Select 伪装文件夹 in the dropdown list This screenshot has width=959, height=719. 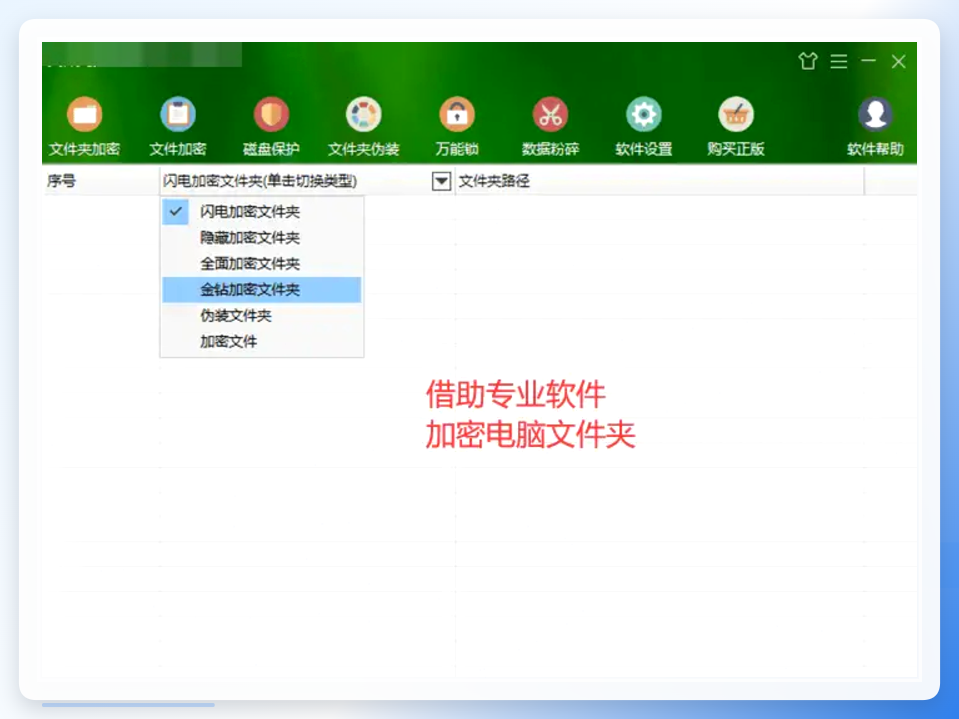262,315
